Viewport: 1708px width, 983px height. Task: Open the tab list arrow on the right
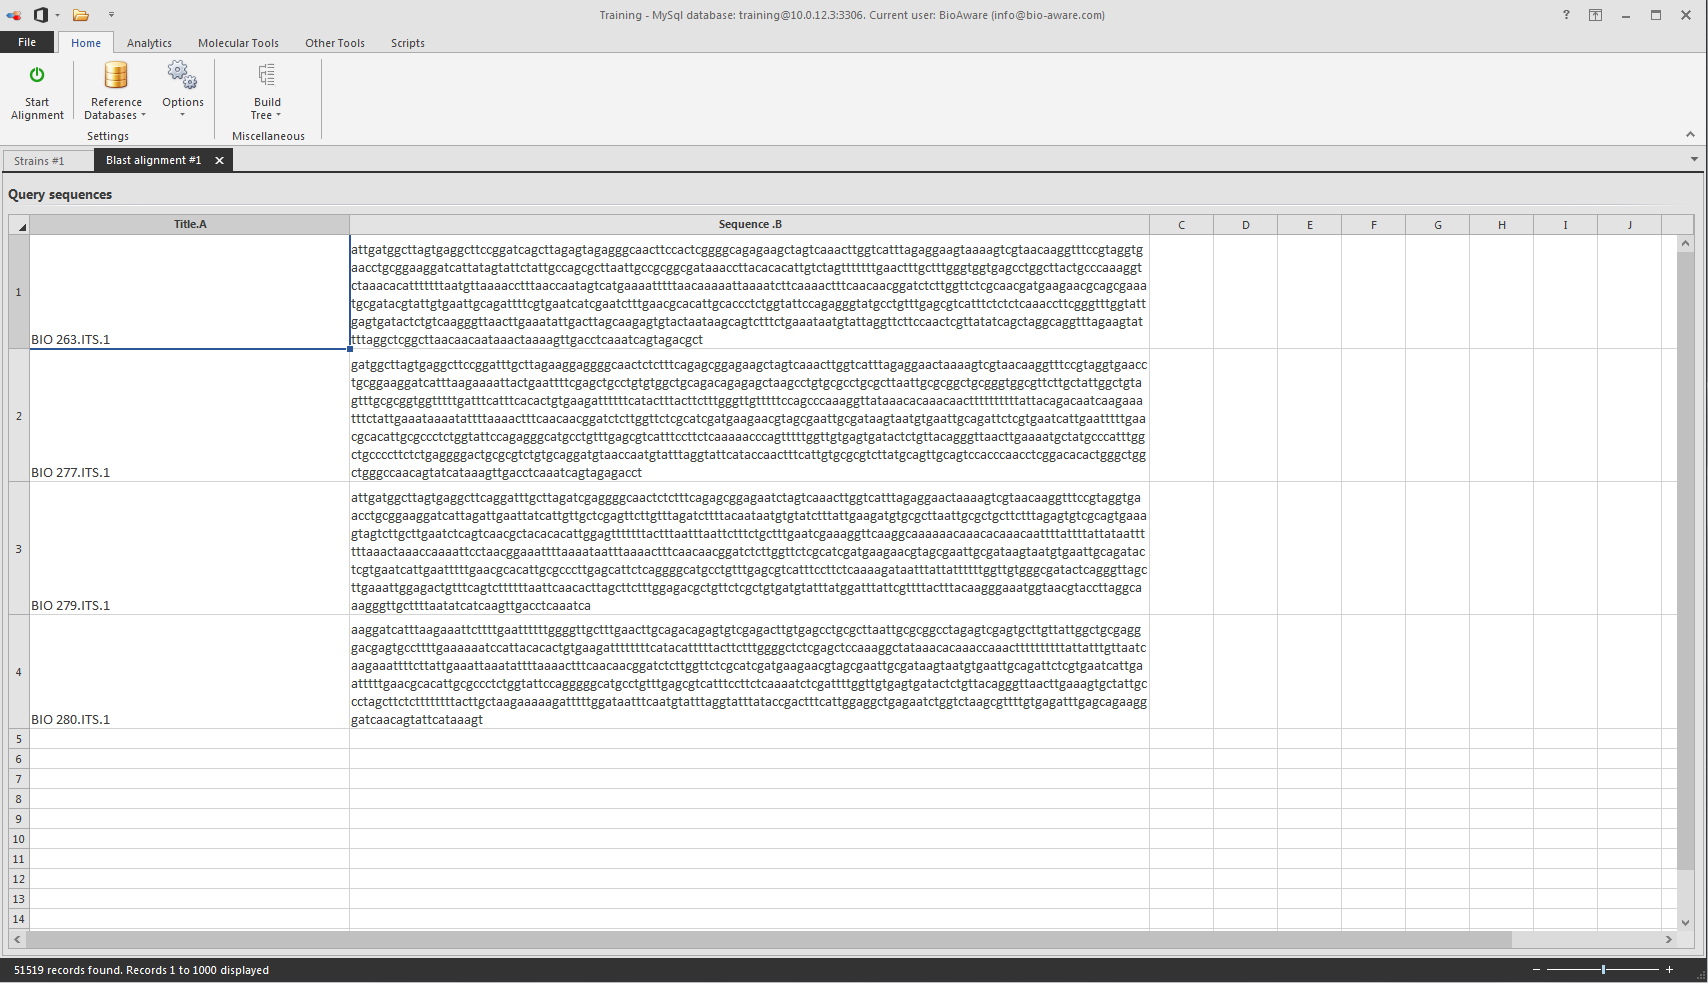pos(1693,159)
